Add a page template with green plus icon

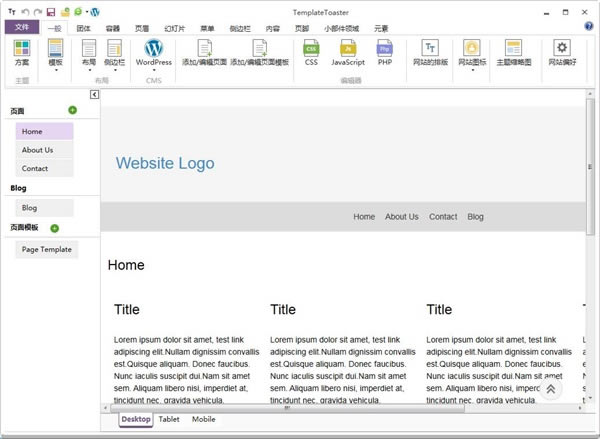click(72, 227)
